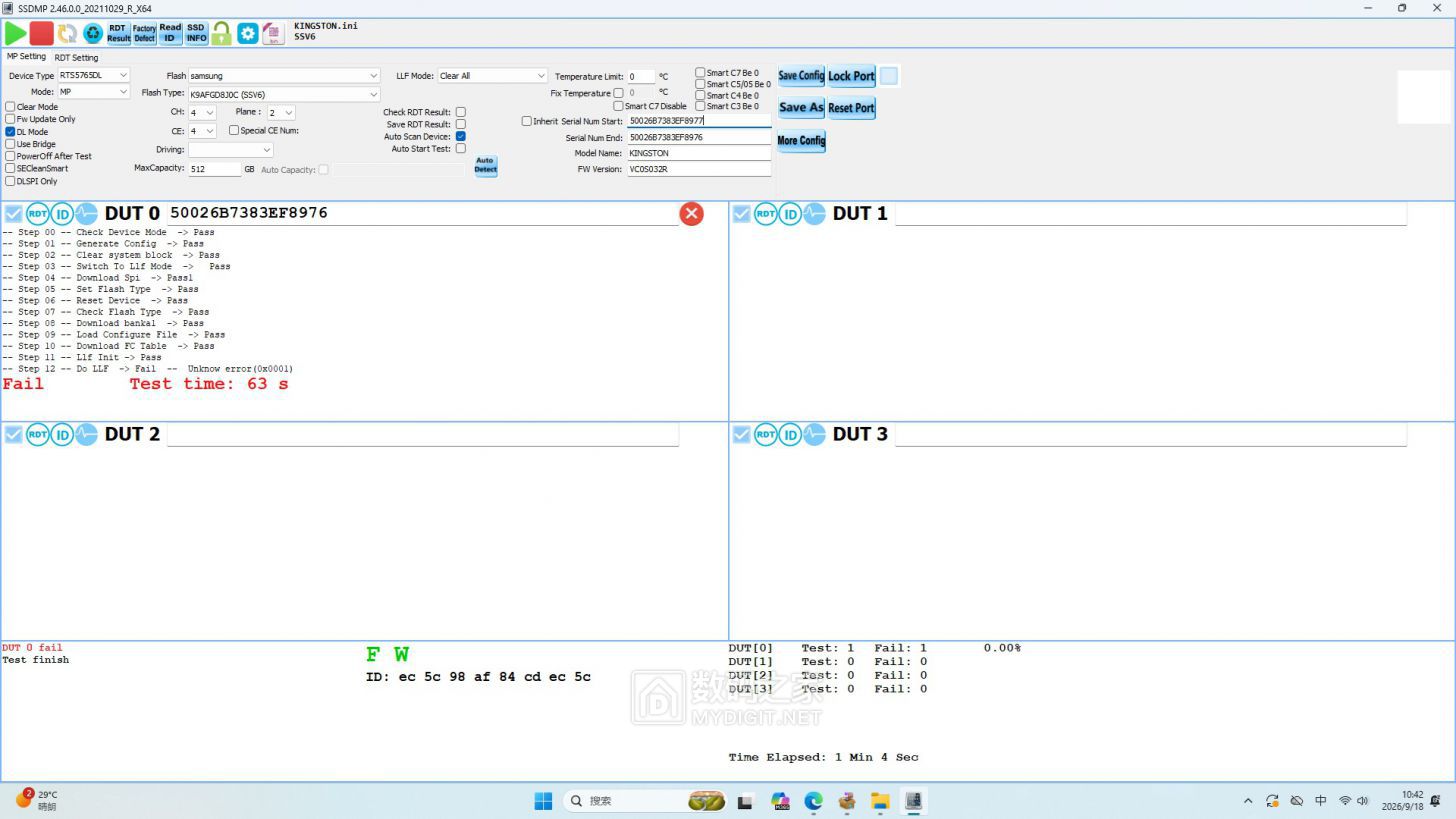1456x819 pixels.
Task: Click the bin file toolbar icon
Action: point(273,33)
